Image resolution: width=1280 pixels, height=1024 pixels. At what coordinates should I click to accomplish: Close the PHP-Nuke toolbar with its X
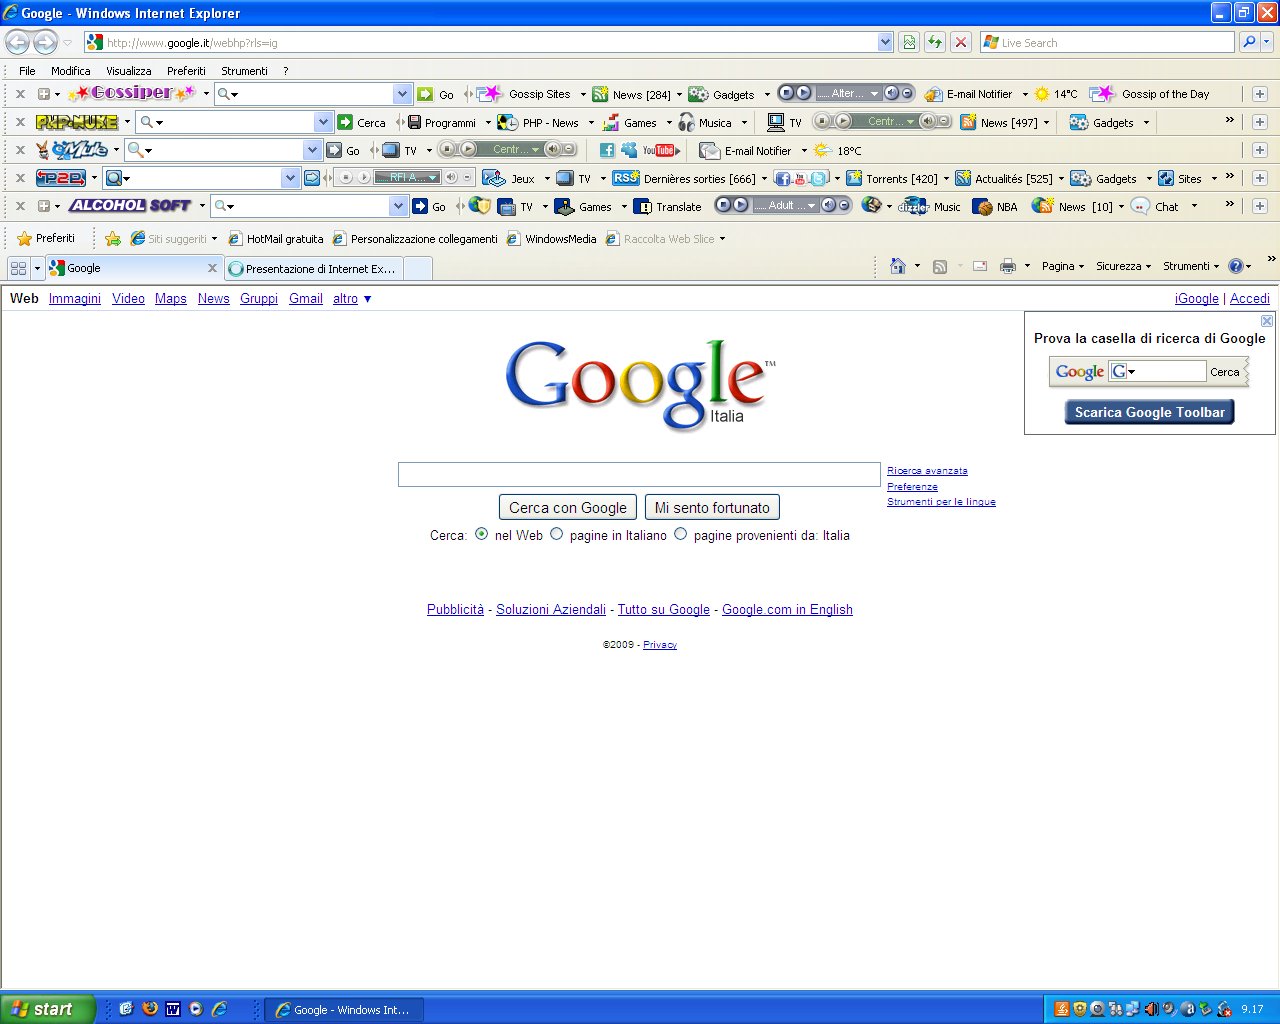click(20, 122)
